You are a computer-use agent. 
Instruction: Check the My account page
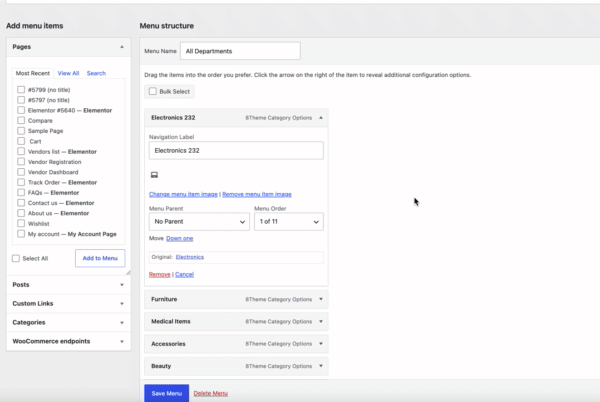(x=21, y=234)
